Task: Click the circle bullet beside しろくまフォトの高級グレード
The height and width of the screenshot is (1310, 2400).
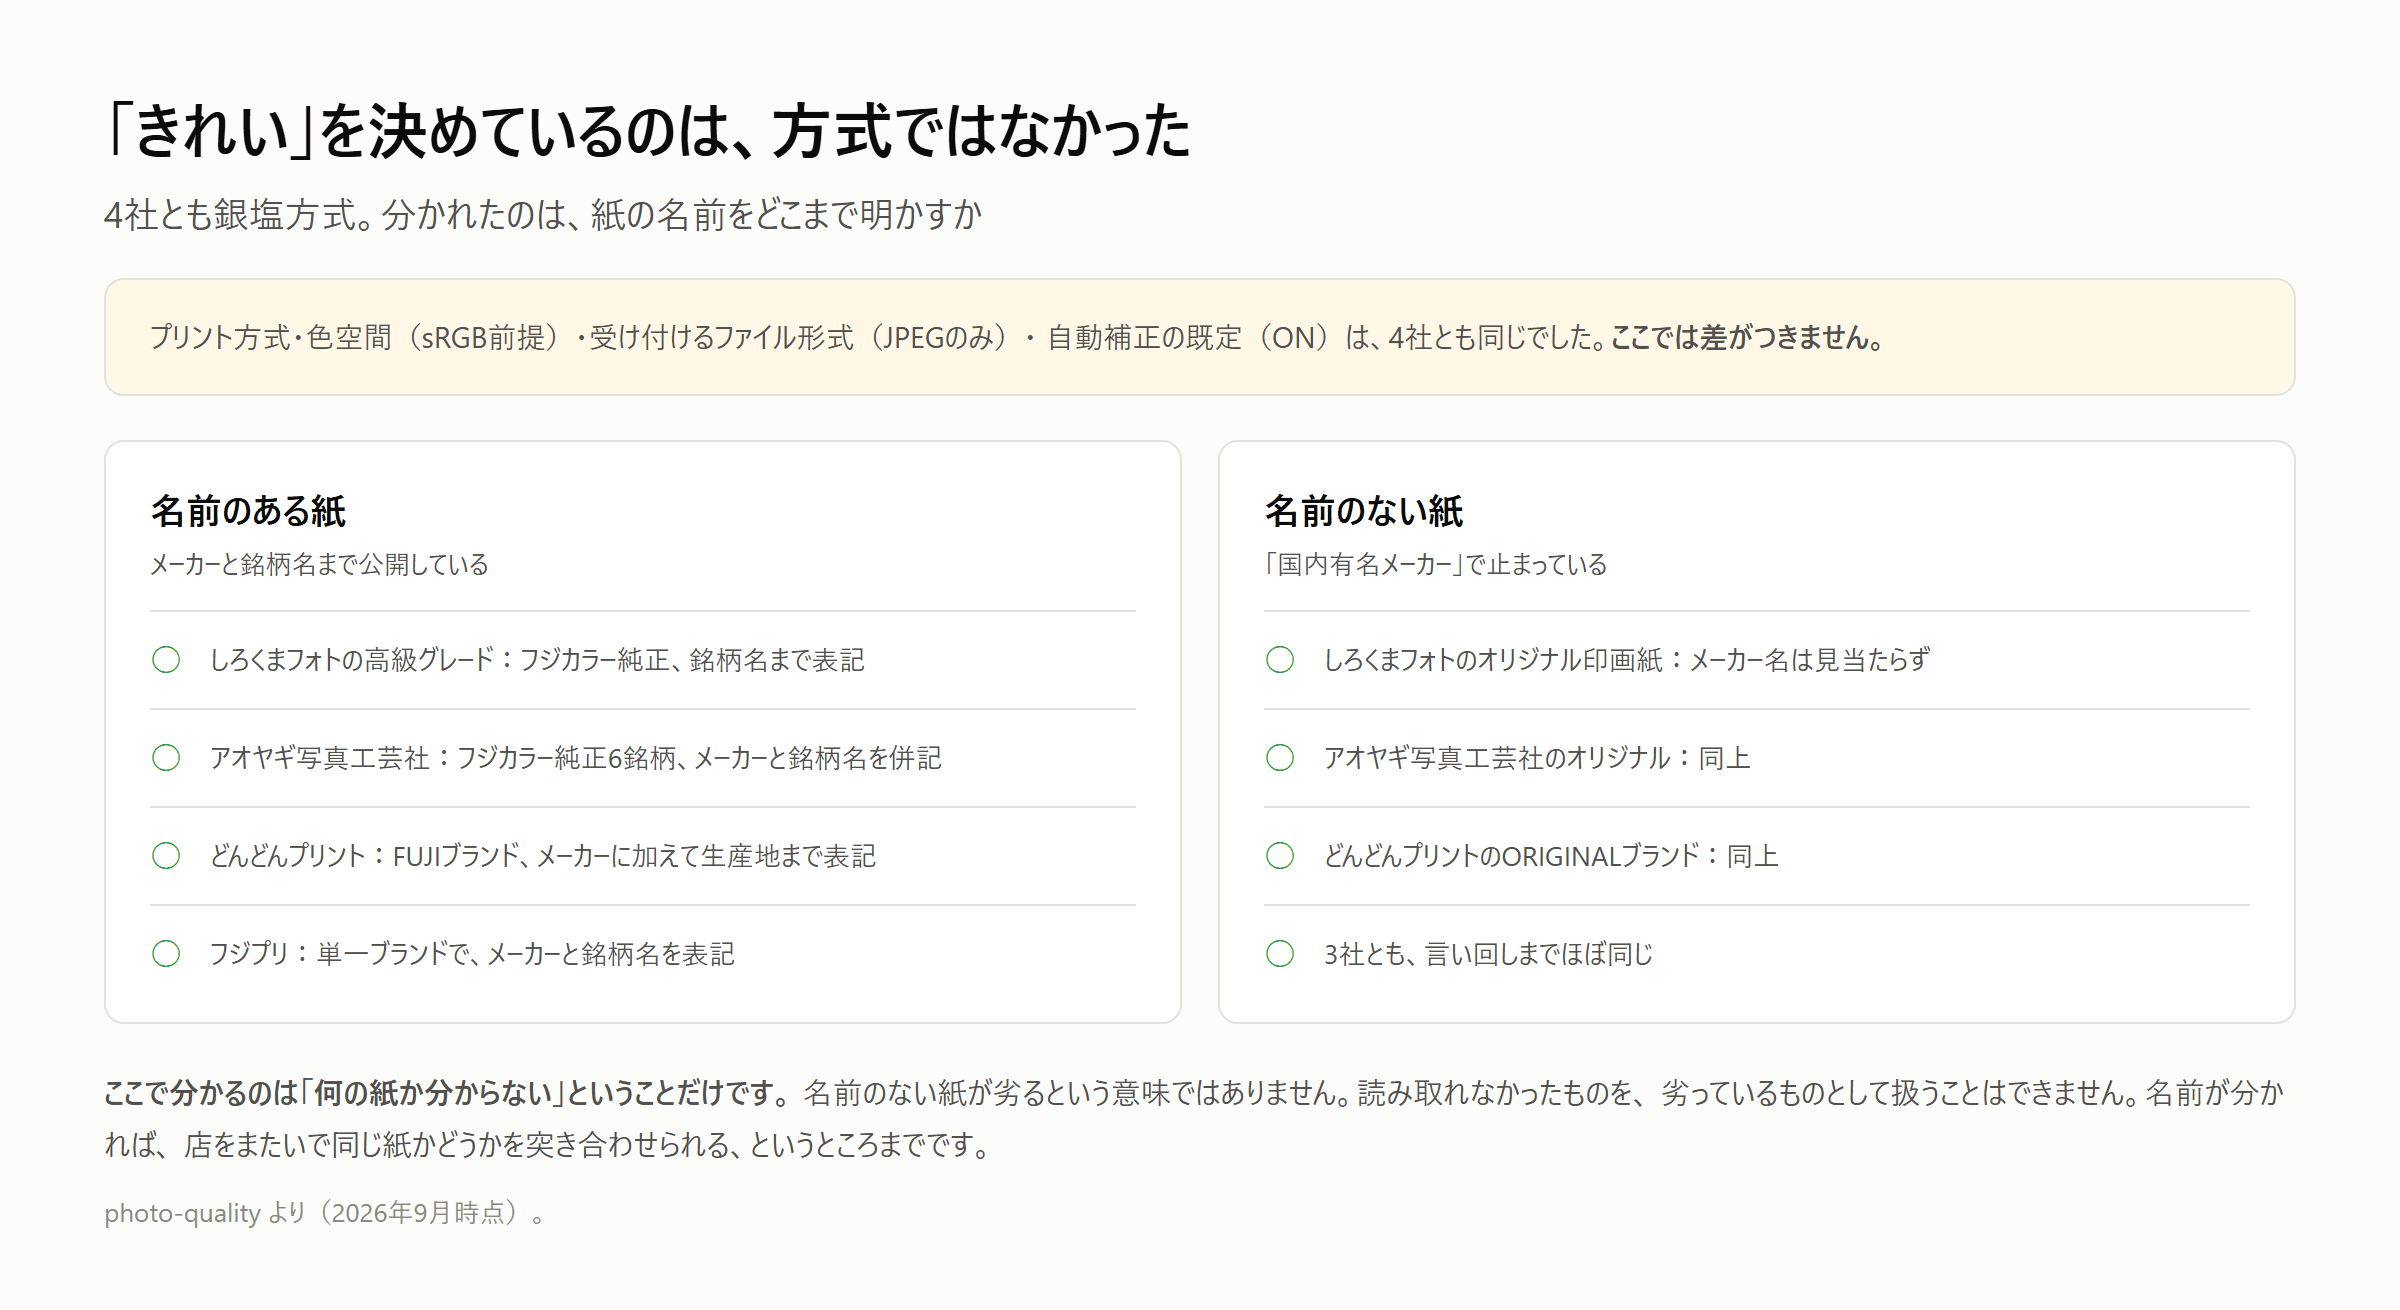Action: (166, 660)
